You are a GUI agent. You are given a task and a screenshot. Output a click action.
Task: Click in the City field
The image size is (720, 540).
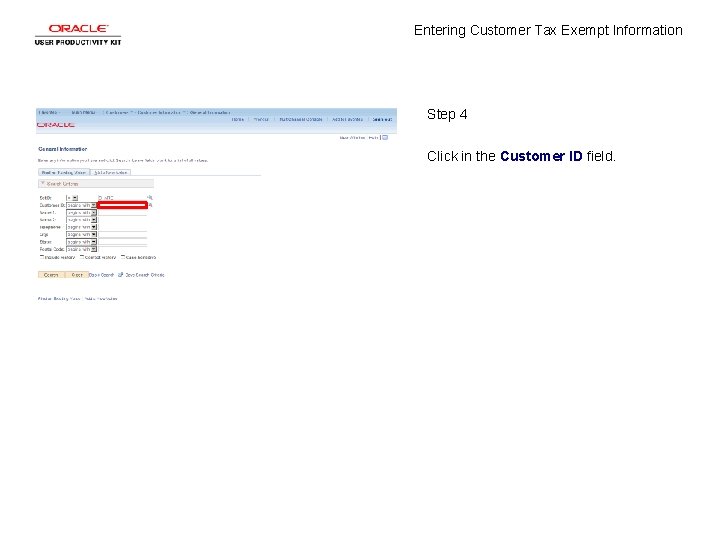(122, 235)
